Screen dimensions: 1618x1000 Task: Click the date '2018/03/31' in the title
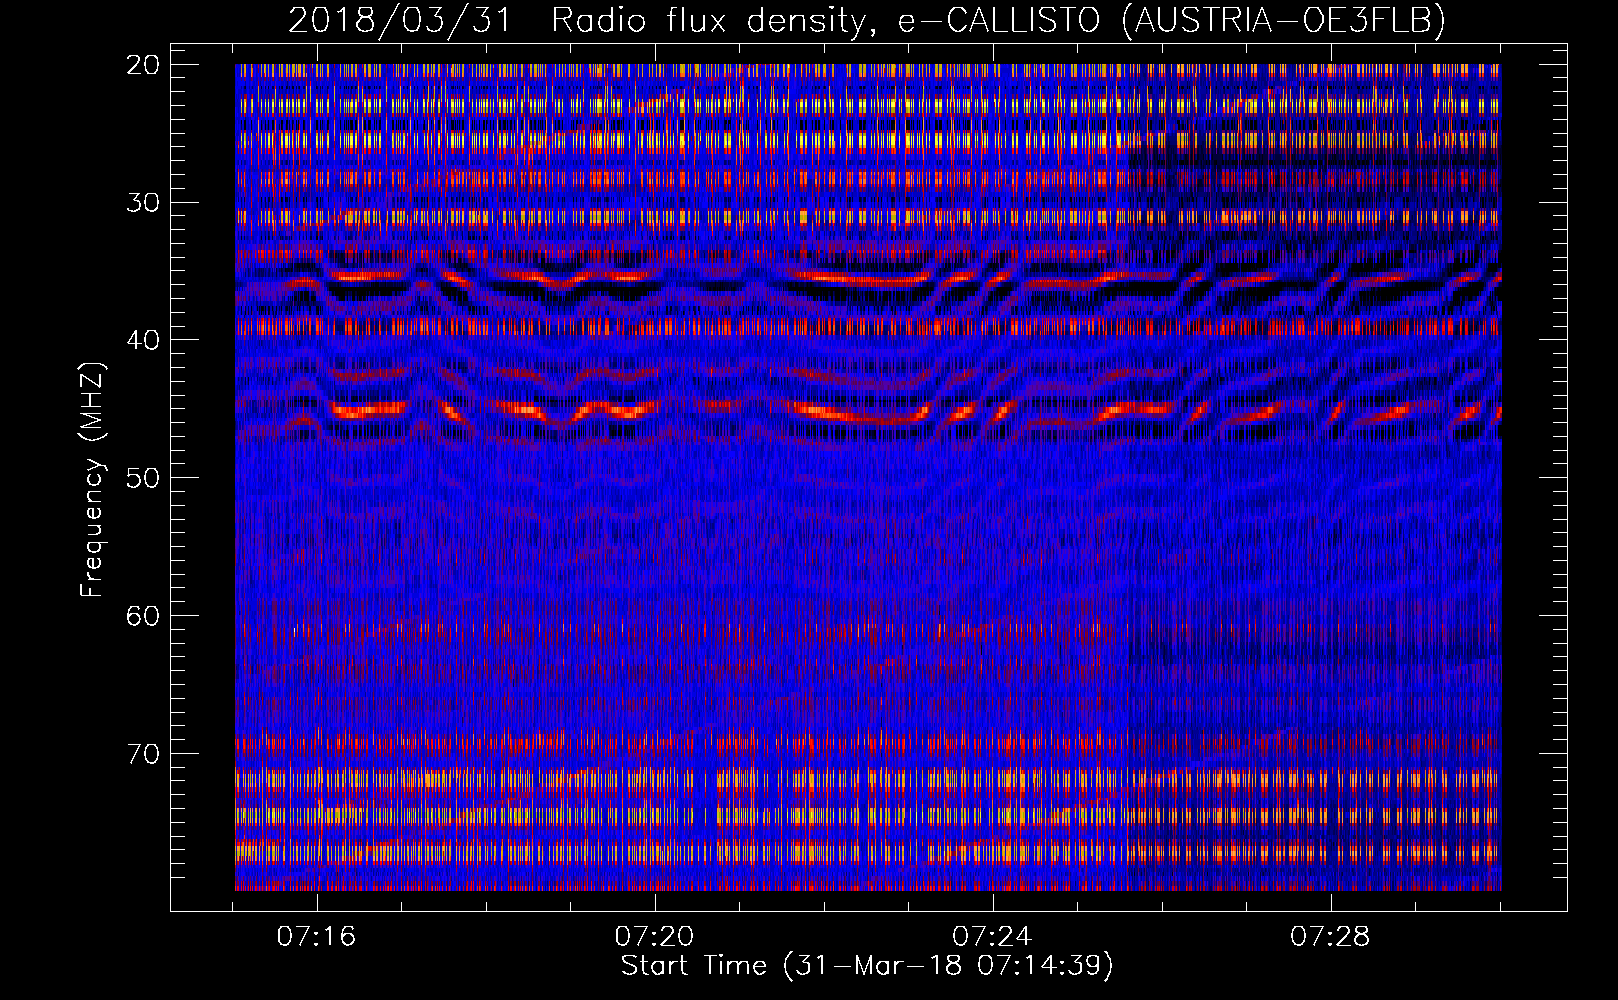[400, 21]
